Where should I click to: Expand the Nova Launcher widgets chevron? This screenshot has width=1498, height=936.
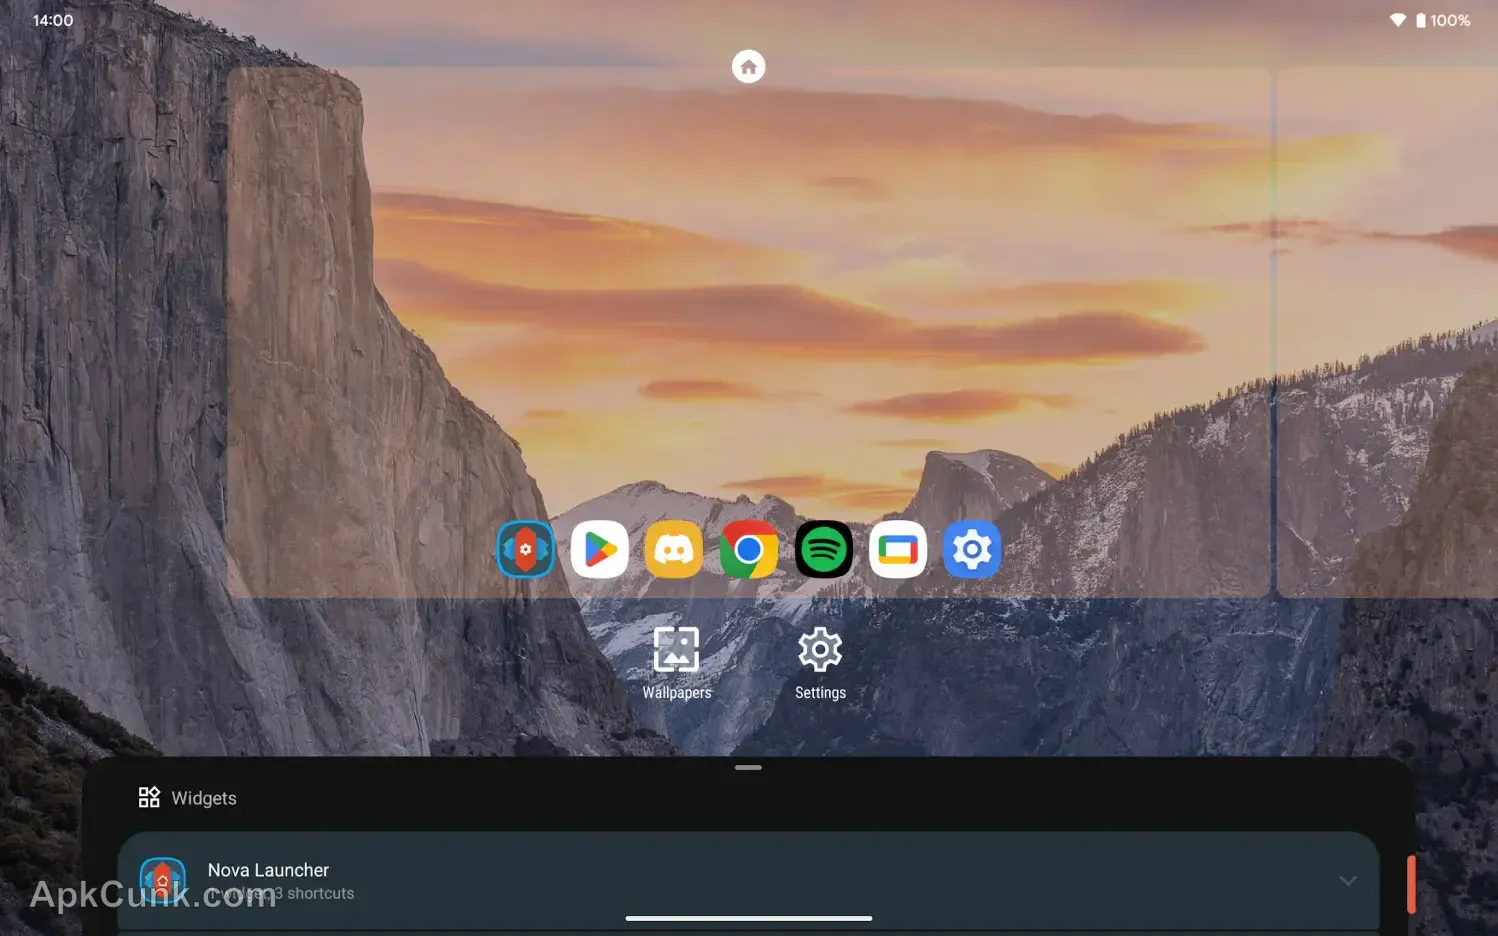coord(1348,881)
